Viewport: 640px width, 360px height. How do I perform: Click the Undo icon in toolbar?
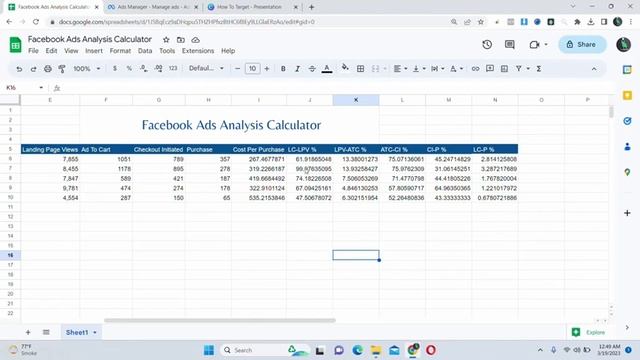click(x=19, y=69)
